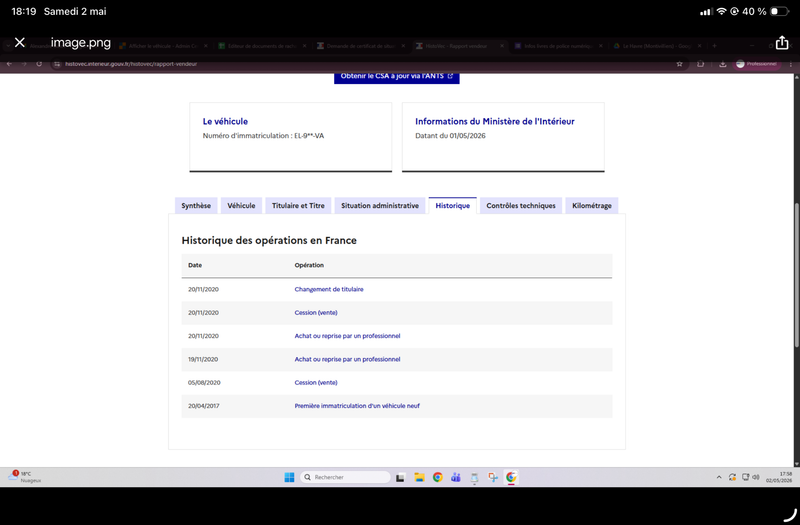This screenshot has width=800, height=525.
Task: Open File Explorer from the taskbar
Action: (x=419, y=477)
